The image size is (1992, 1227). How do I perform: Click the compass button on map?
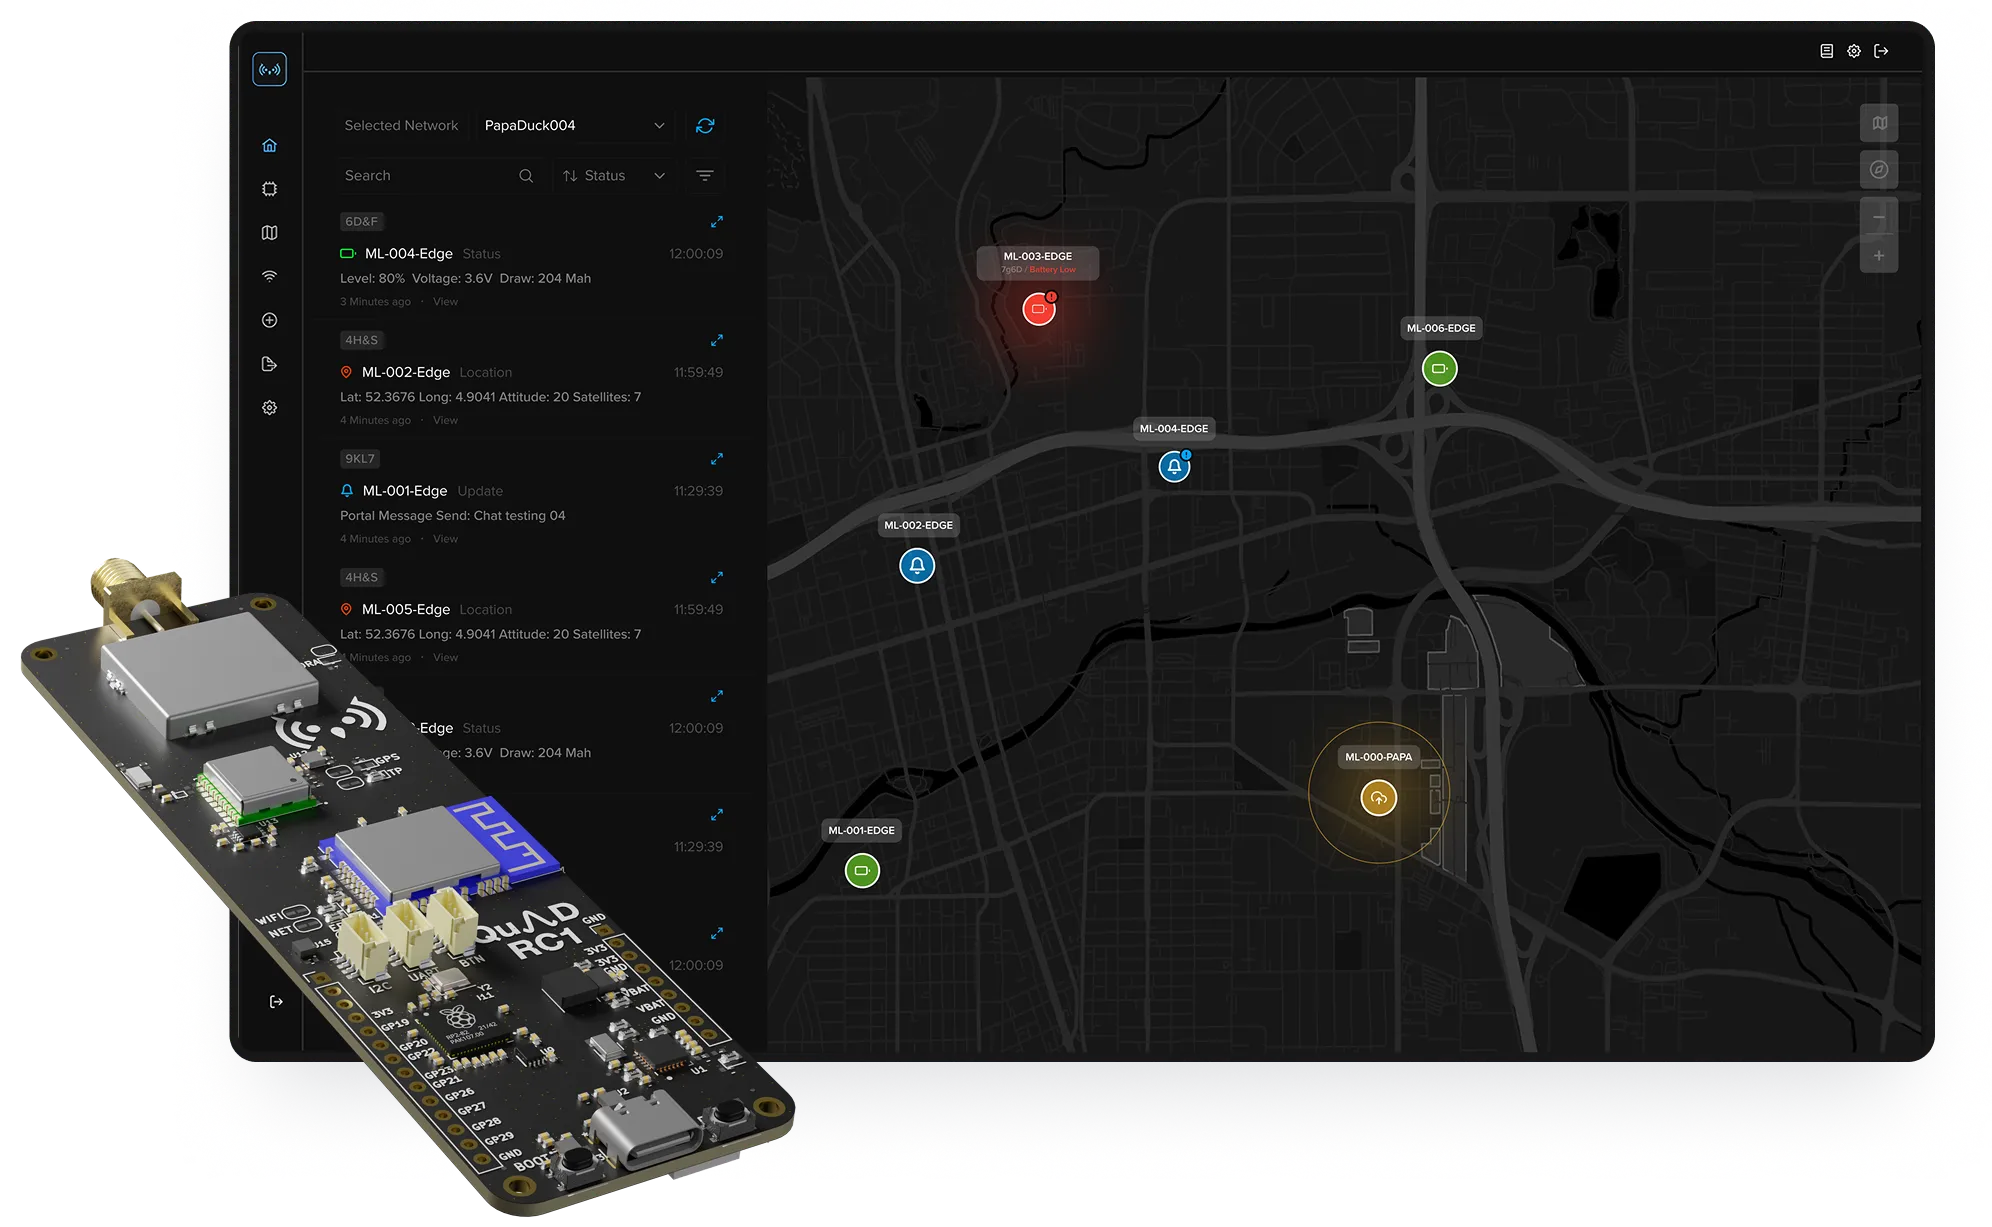point(1879,170)
